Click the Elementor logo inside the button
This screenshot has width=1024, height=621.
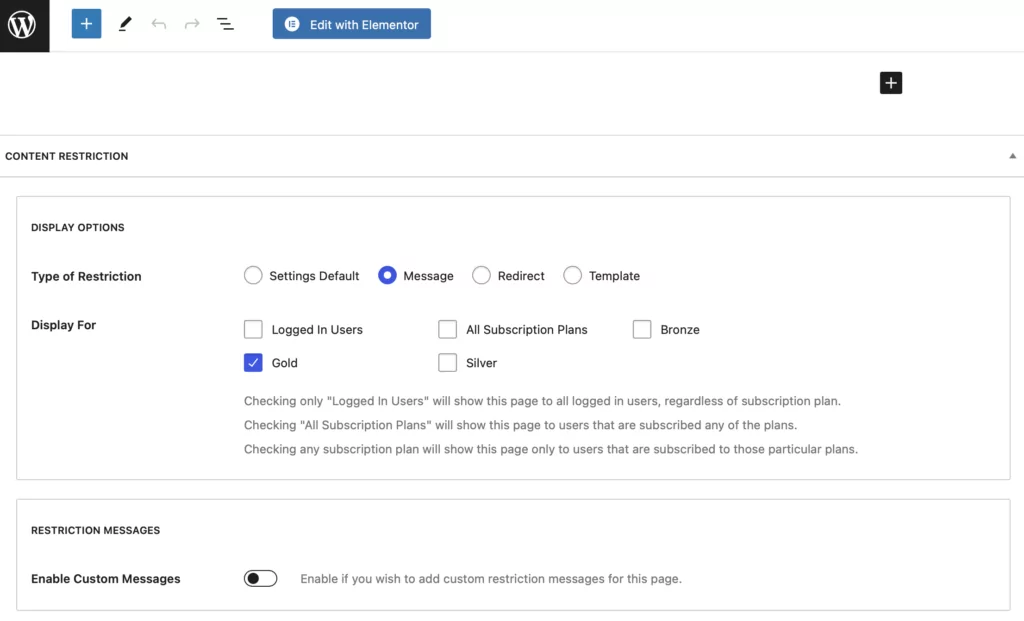(292, 24)
